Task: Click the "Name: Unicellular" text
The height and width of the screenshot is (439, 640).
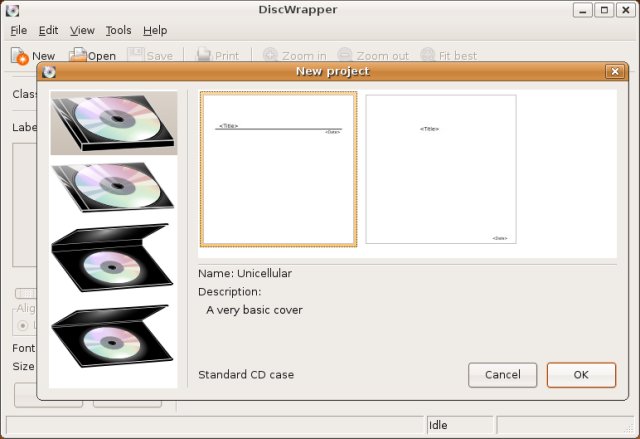Action: (245, 273)
